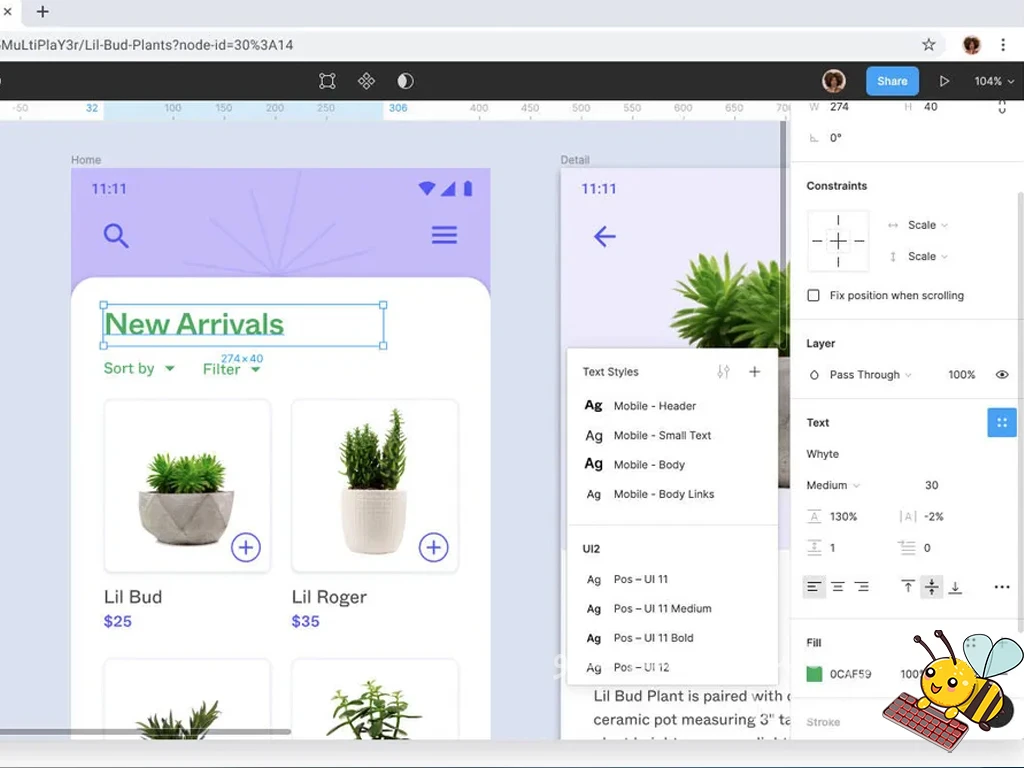Toggle the contrast mask icon in toolbar

point(405,81)
